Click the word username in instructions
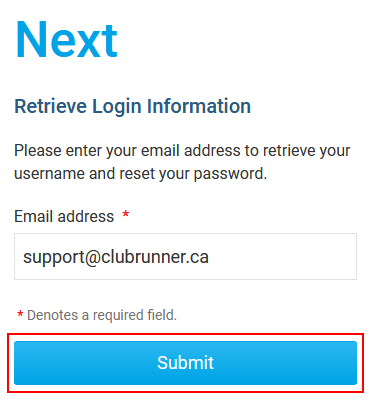This screenshot has width=375, height=402. (49, 174)
